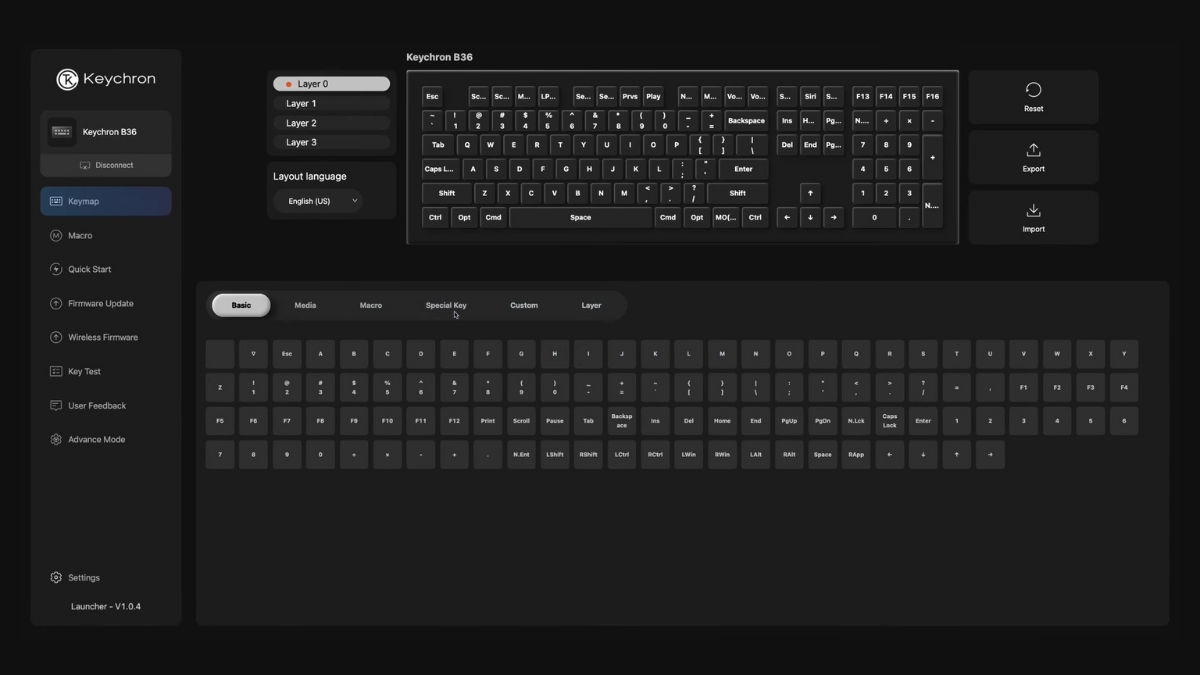
Task: Pick the PgUp key in palette
Action: click(x=789, y=421)
